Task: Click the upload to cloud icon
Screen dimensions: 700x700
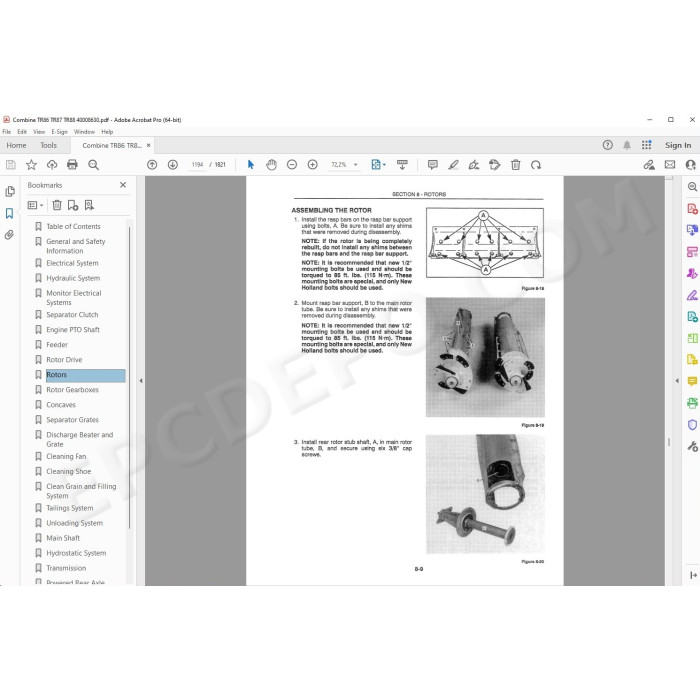Action: coord(52,165)
